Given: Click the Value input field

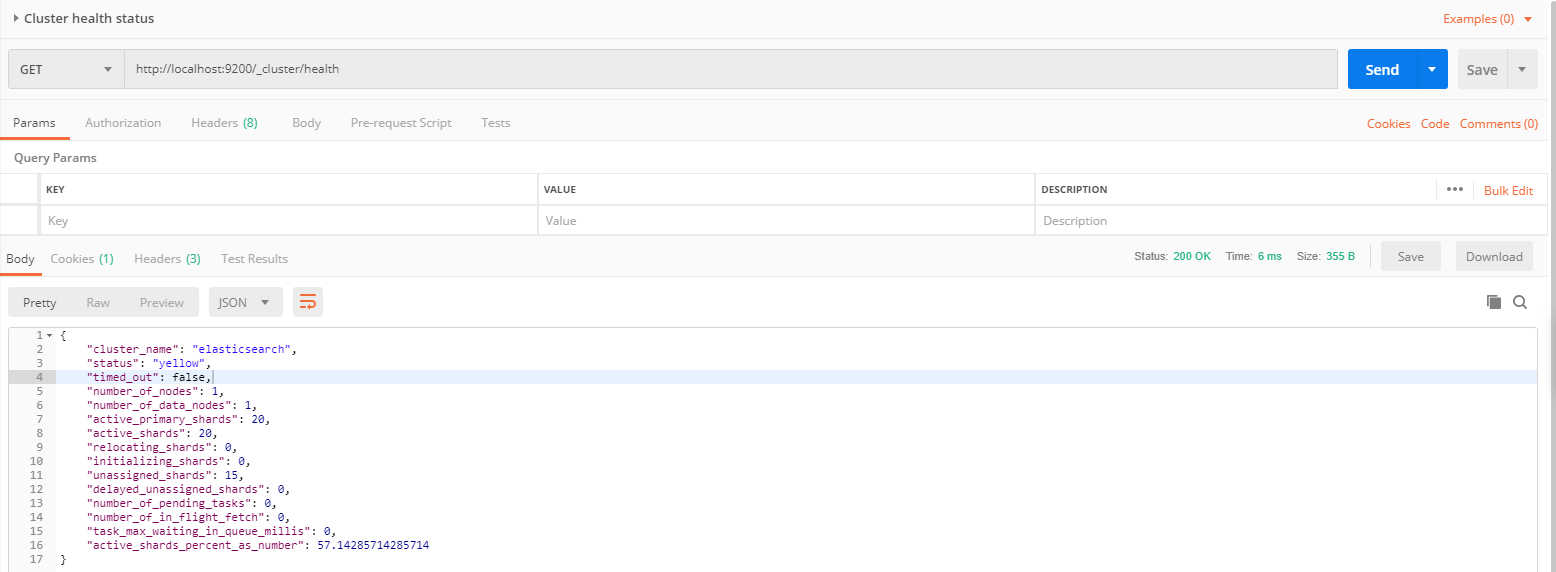Looking at the screenshot, I should point(786,220).
